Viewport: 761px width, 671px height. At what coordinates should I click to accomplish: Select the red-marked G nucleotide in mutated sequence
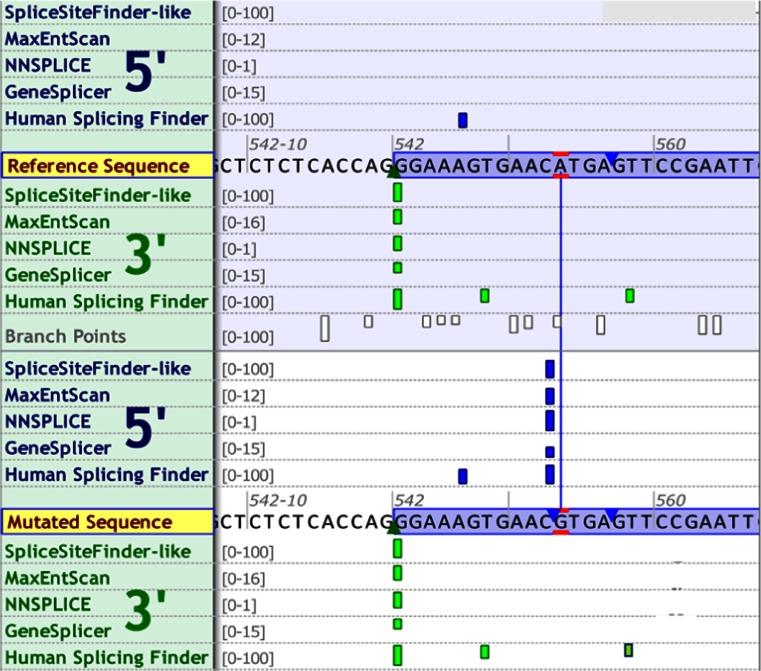[x=561, y=522]
